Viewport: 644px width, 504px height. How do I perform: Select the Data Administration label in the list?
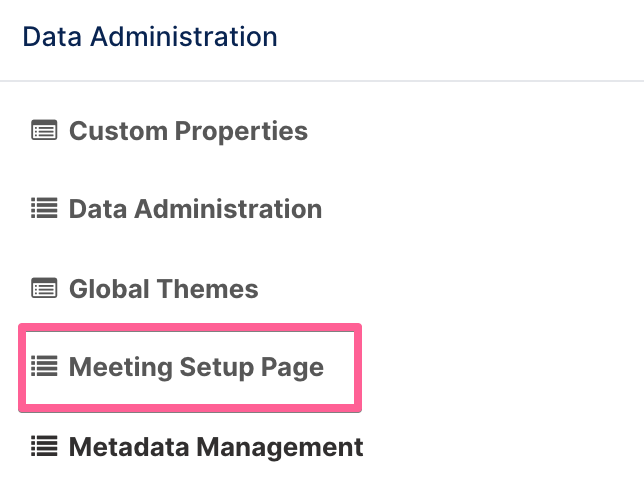click(x=196, y=209)
